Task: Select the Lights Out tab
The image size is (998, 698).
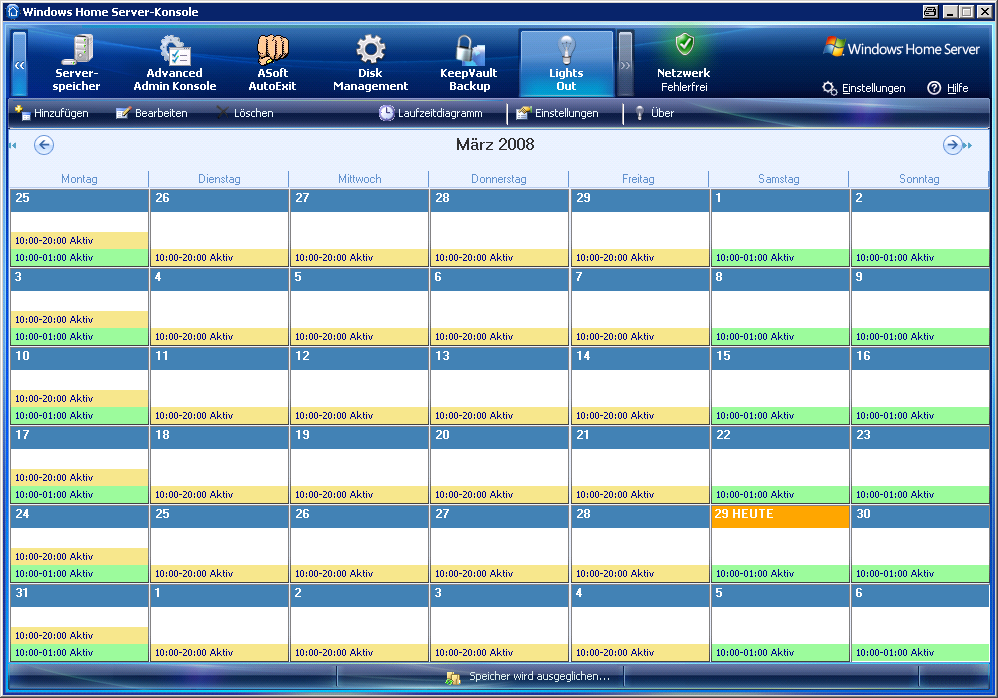Action: 566,64
